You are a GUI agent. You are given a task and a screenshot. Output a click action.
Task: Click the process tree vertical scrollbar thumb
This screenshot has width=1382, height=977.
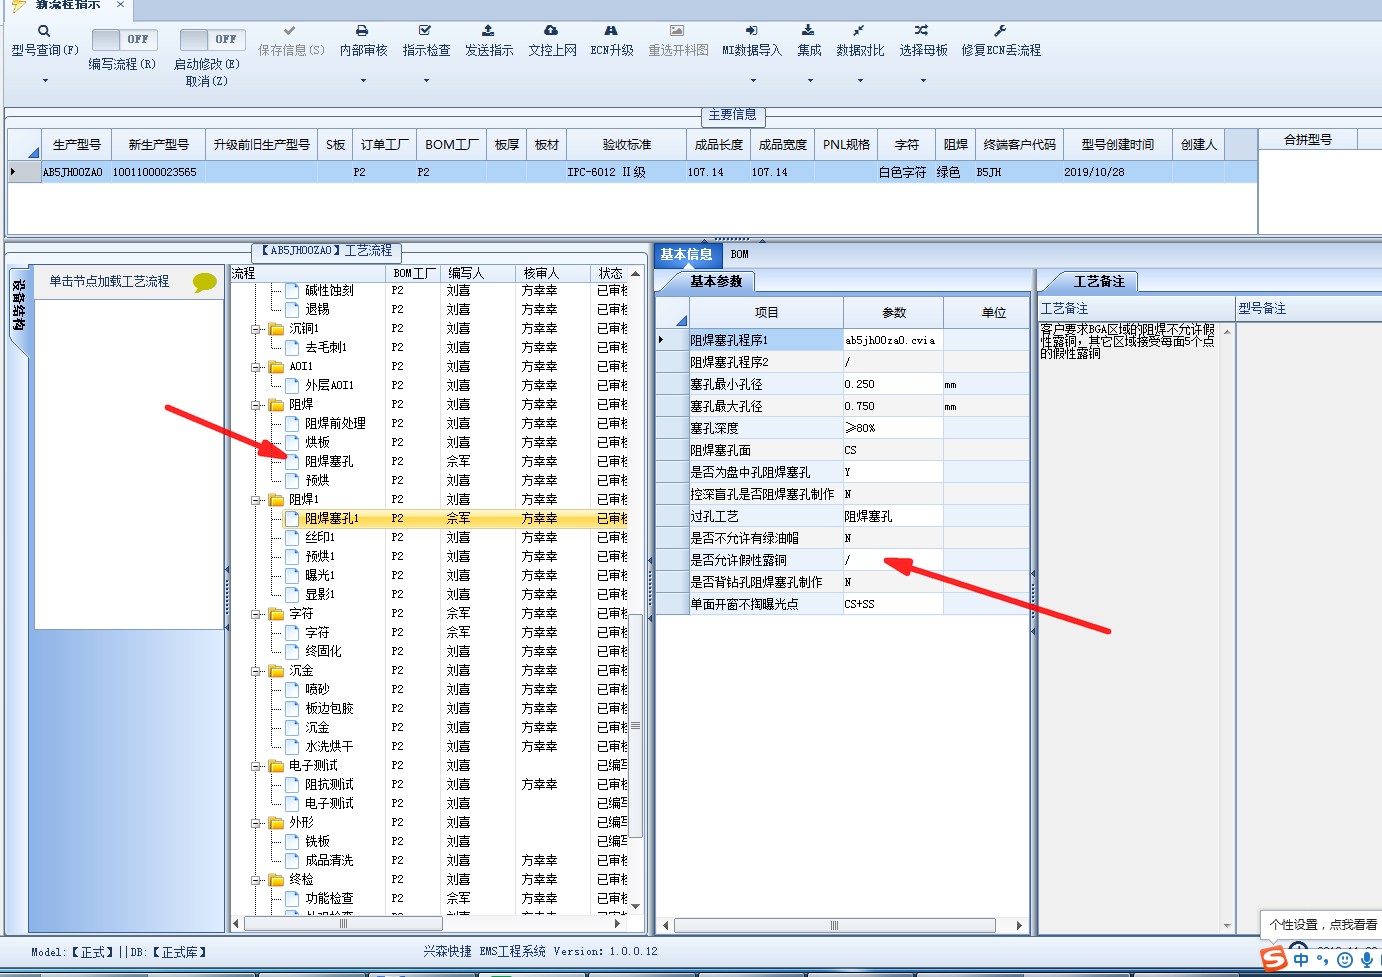(x=635, y=726)
